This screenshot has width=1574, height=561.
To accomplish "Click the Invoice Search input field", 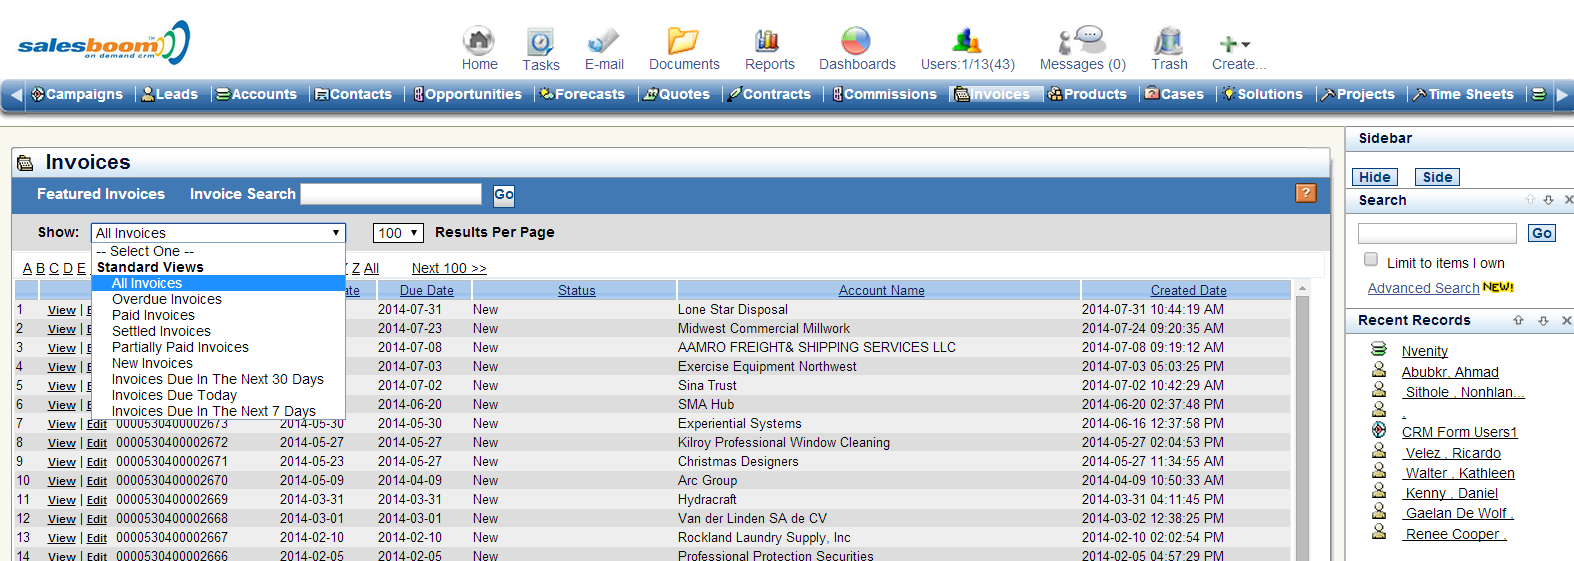I will [x=391, y=194].
